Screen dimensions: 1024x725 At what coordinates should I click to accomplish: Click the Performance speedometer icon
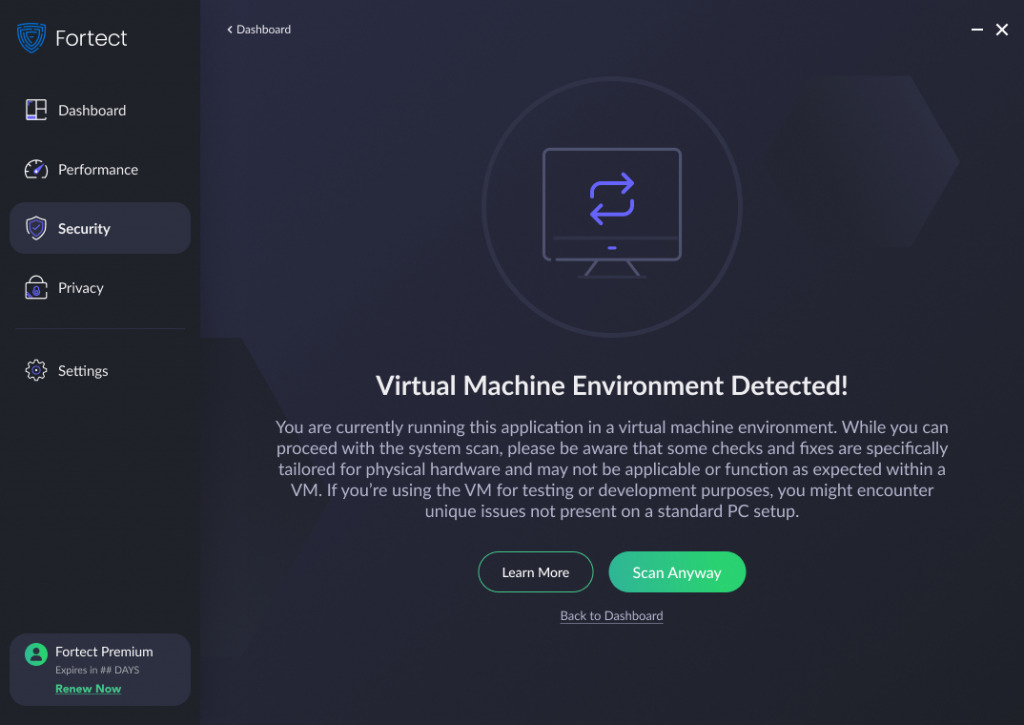coord(36,169)
